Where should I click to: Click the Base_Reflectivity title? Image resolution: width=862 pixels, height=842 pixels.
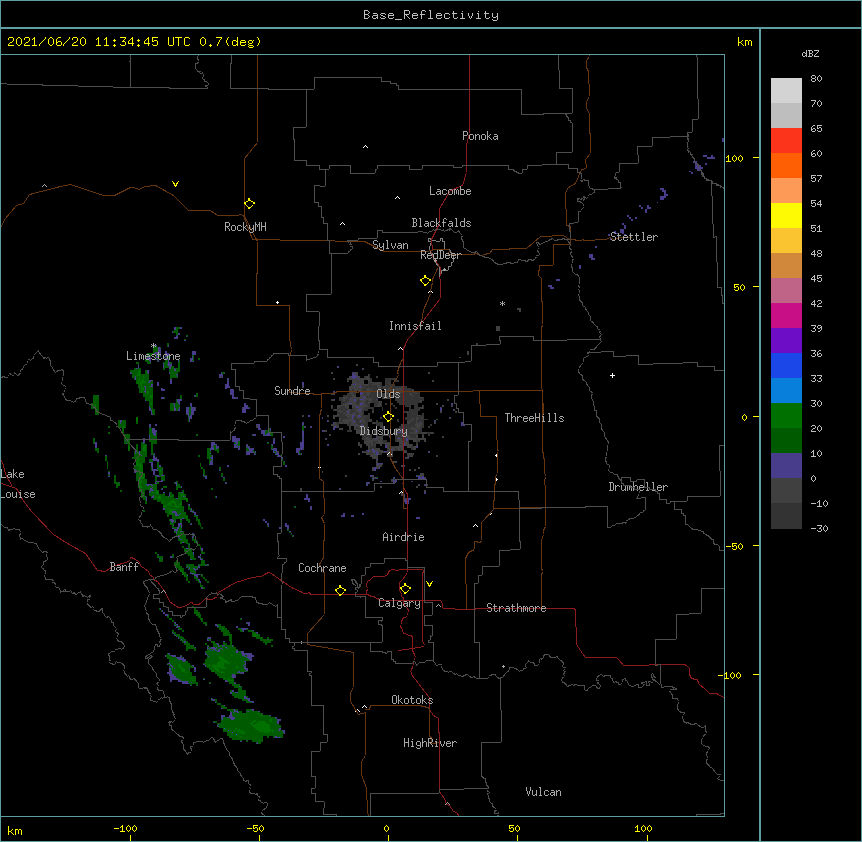tap(431, 15)
